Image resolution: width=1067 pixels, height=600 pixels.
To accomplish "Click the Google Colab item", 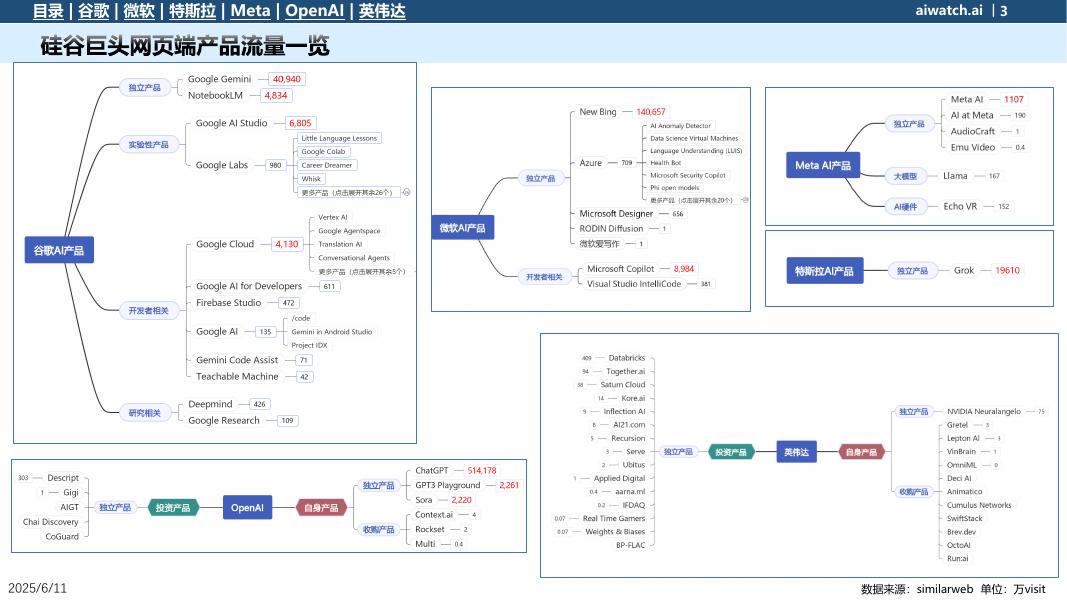I will (323, 152).
